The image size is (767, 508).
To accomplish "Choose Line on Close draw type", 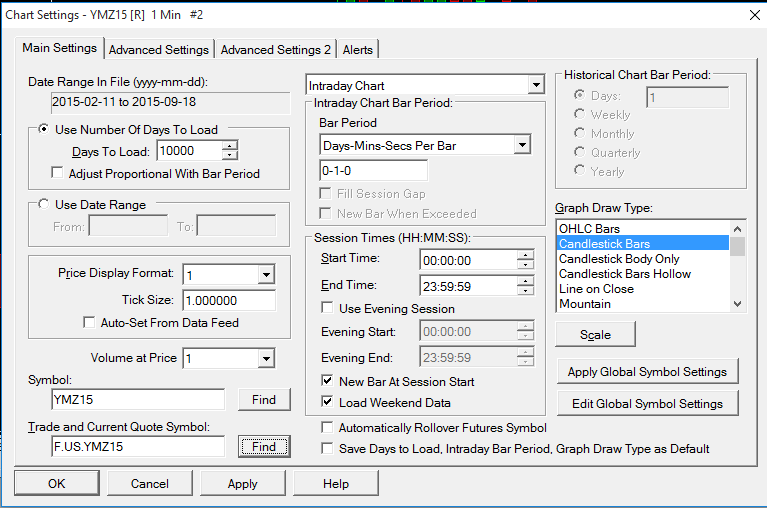I will (x=642, y=289).
